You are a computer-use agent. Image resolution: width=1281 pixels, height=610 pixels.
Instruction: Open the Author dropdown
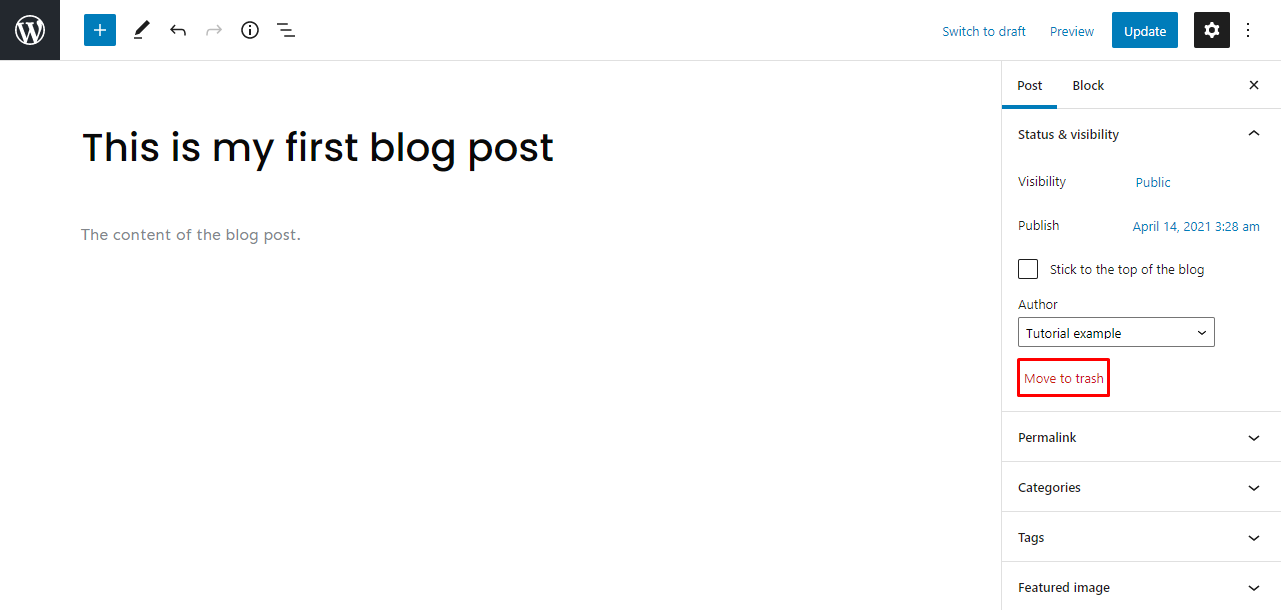coord(1115,332)
